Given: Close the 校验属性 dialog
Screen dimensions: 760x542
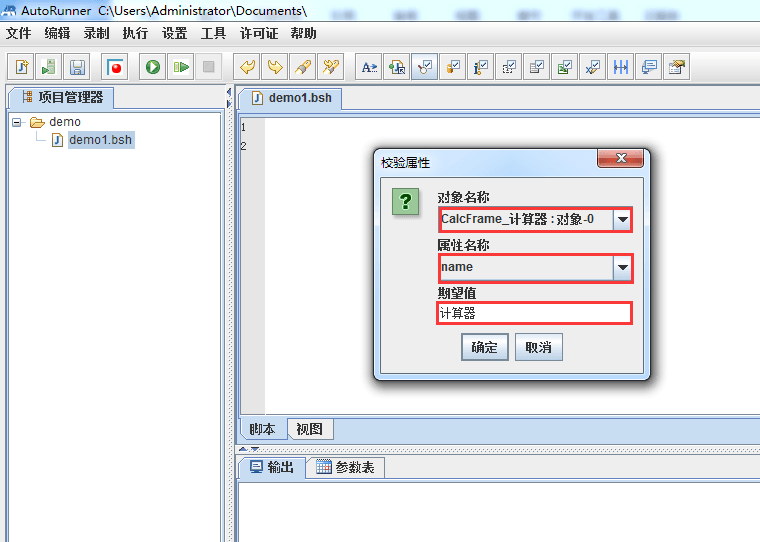Looking at the screenshot, I should click(620, 158).
